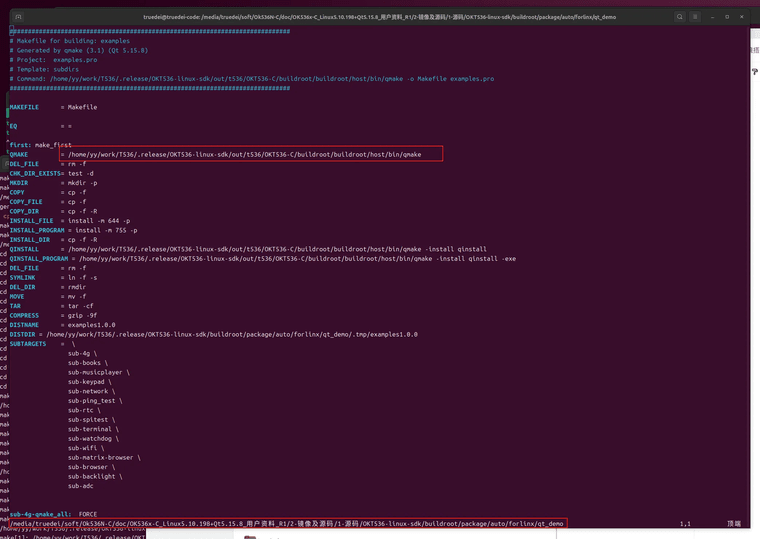Click the 'sub-books' subtarget entry
760x539 pixels.
[84, 363]
